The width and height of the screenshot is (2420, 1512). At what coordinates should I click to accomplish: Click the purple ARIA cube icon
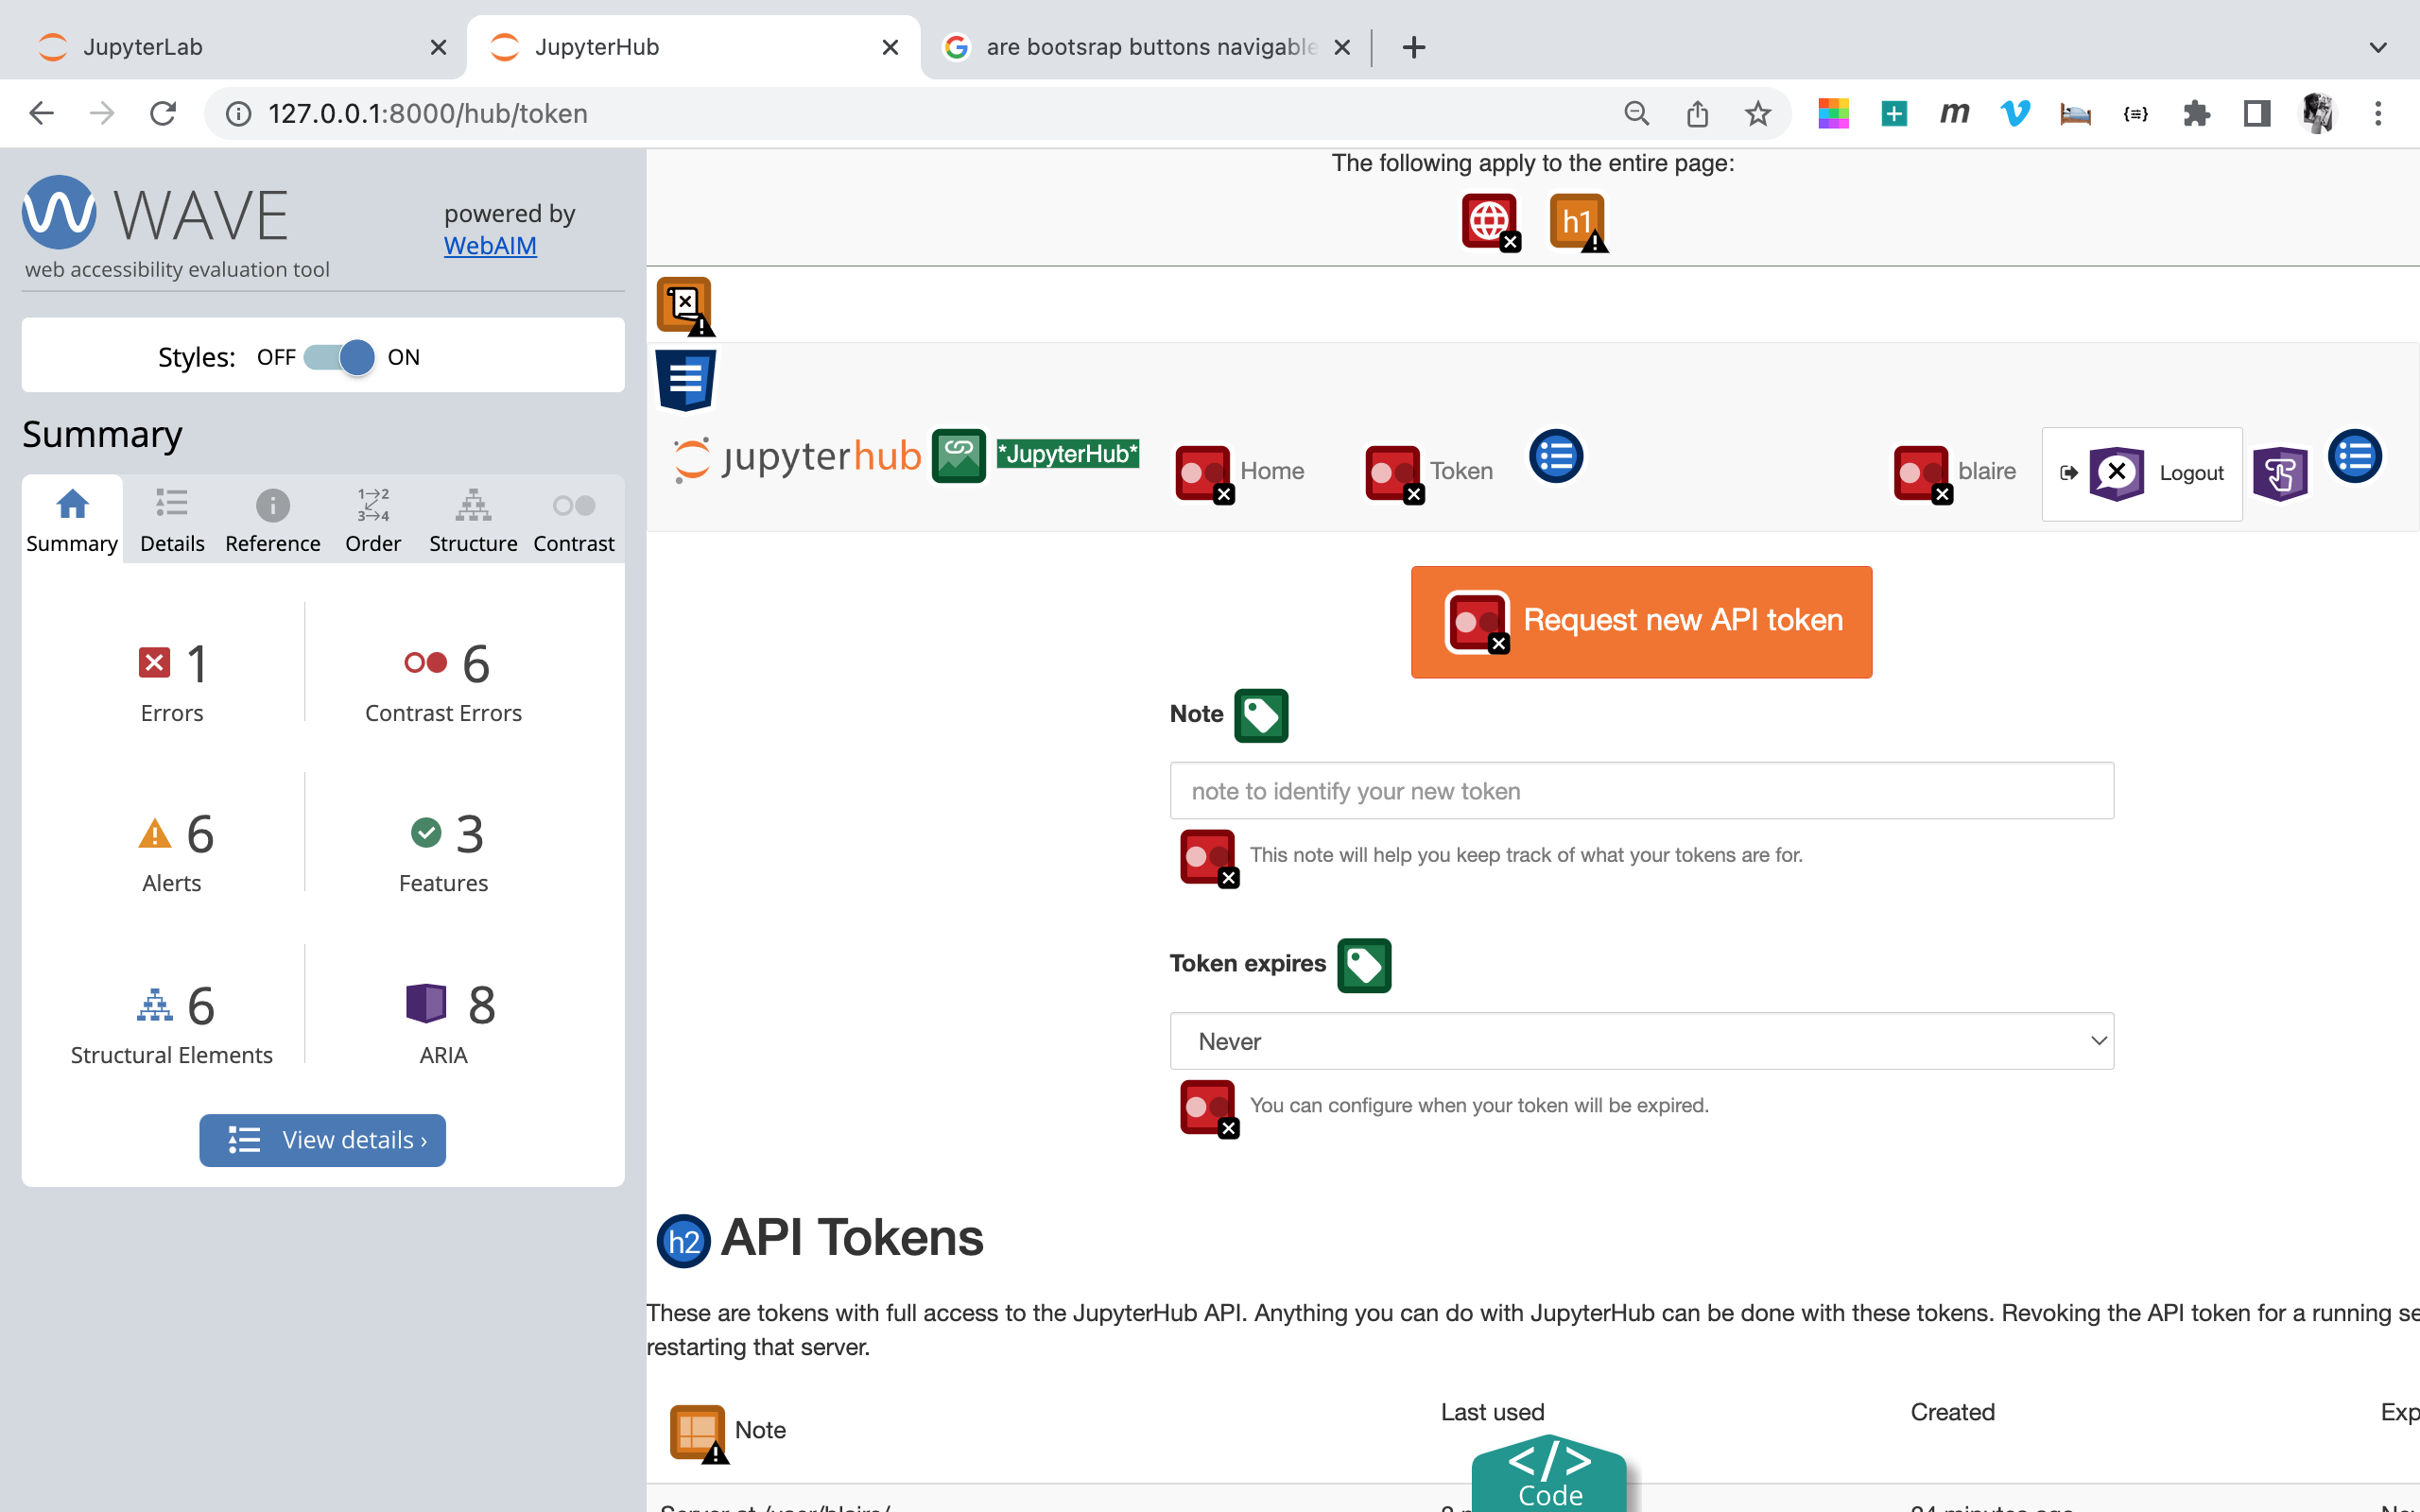(x=426, y=1003)
